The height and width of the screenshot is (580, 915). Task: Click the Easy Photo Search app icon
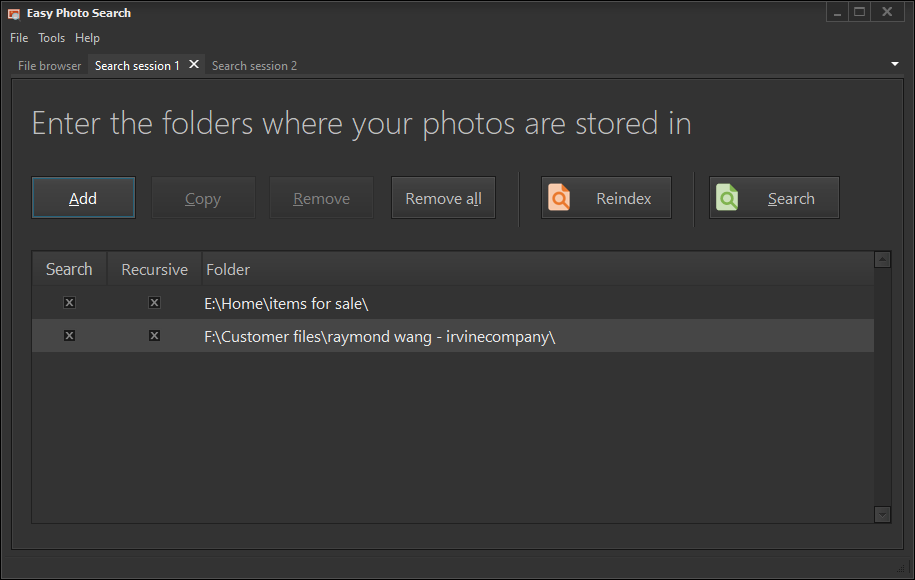click(x=14, y=13)
